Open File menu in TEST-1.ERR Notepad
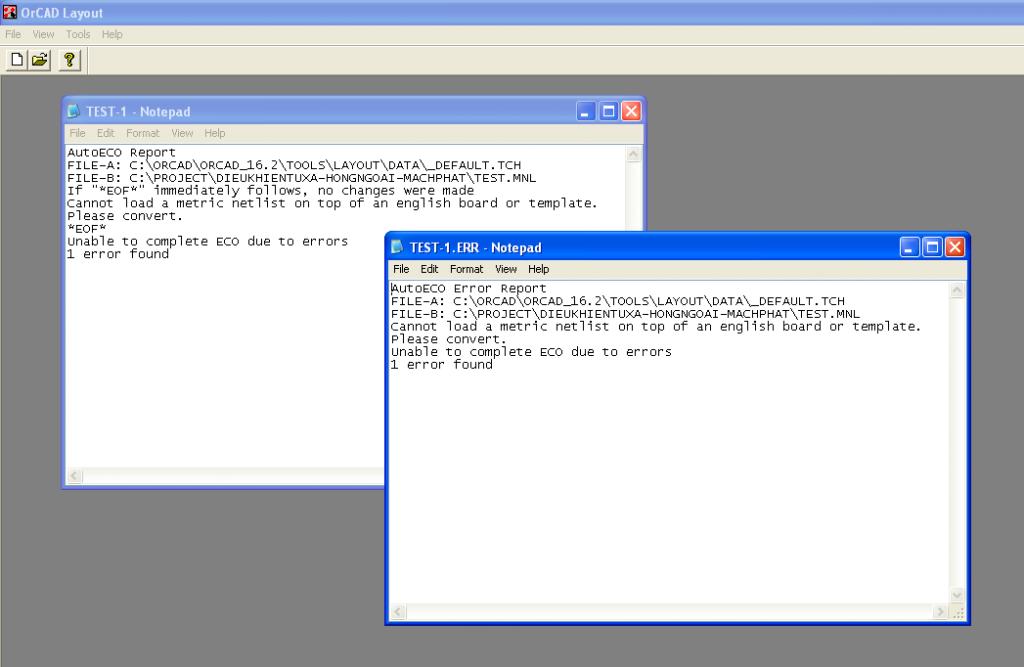This screenshot has height=667, width=1024. (x=401, y=269)
